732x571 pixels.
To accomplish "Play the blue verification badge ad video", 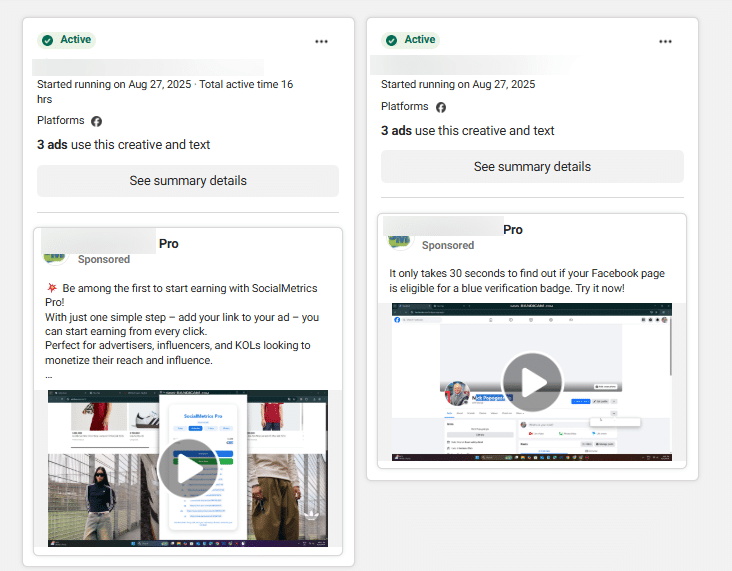I will (x=532, y=382).
